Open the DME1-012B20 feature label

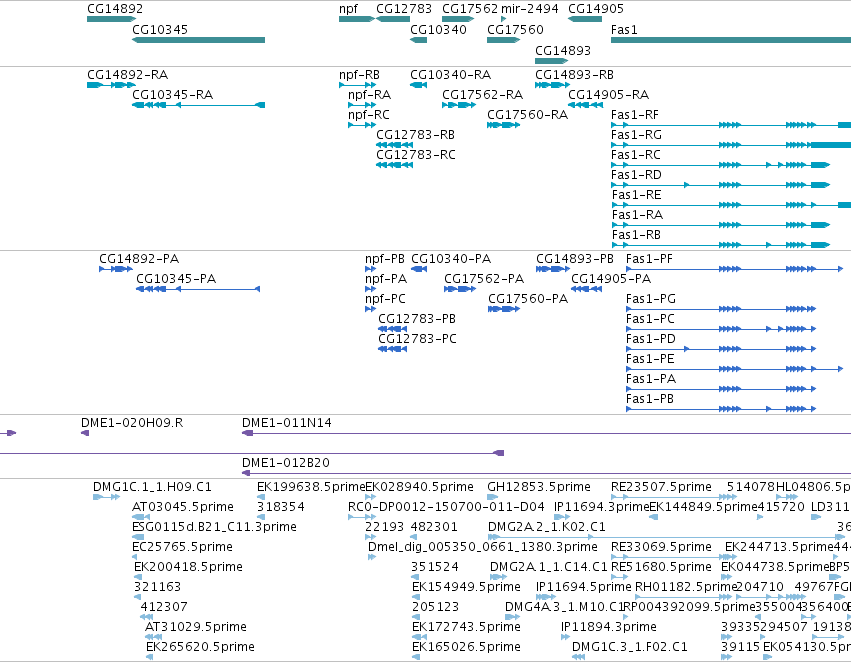tap(285, 463)
